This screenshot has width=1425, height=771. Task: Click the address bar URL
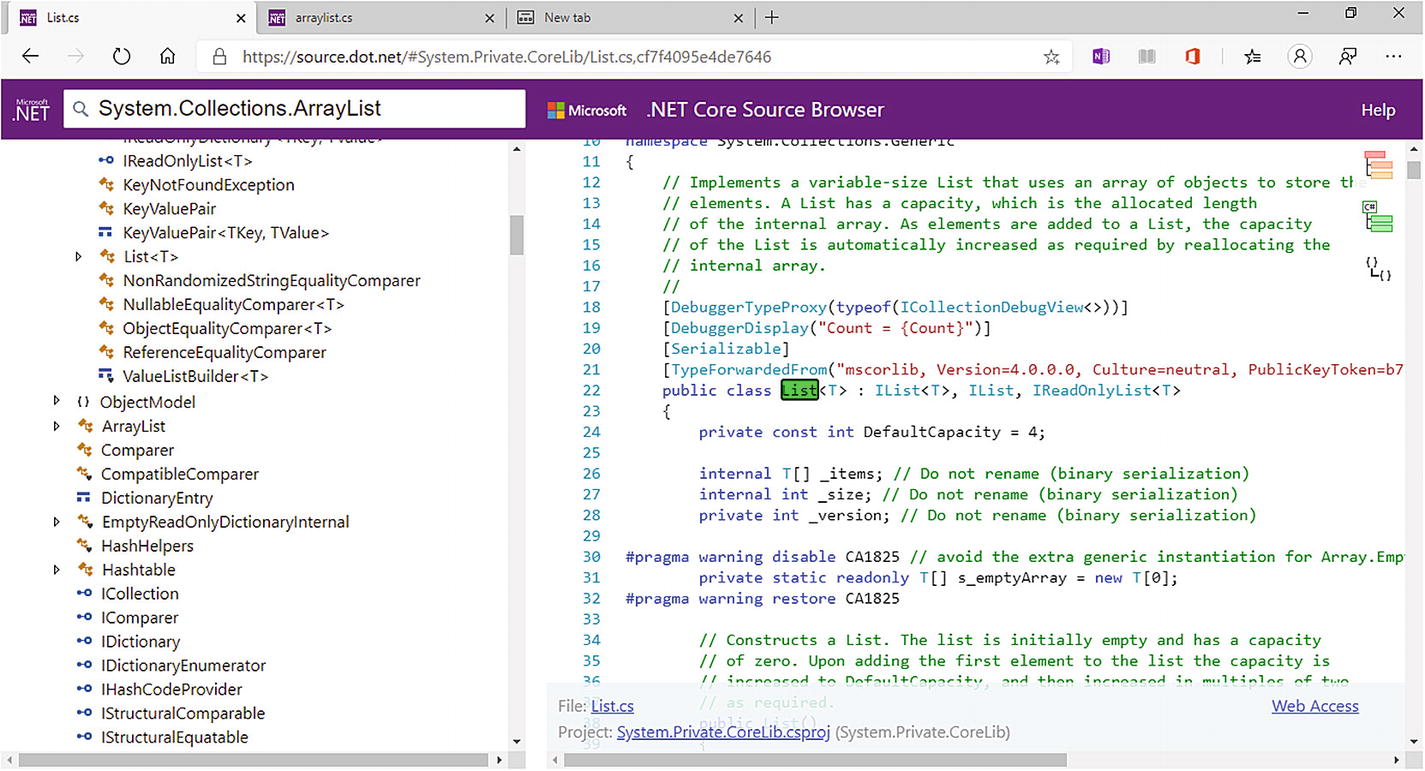pos(507,57)
